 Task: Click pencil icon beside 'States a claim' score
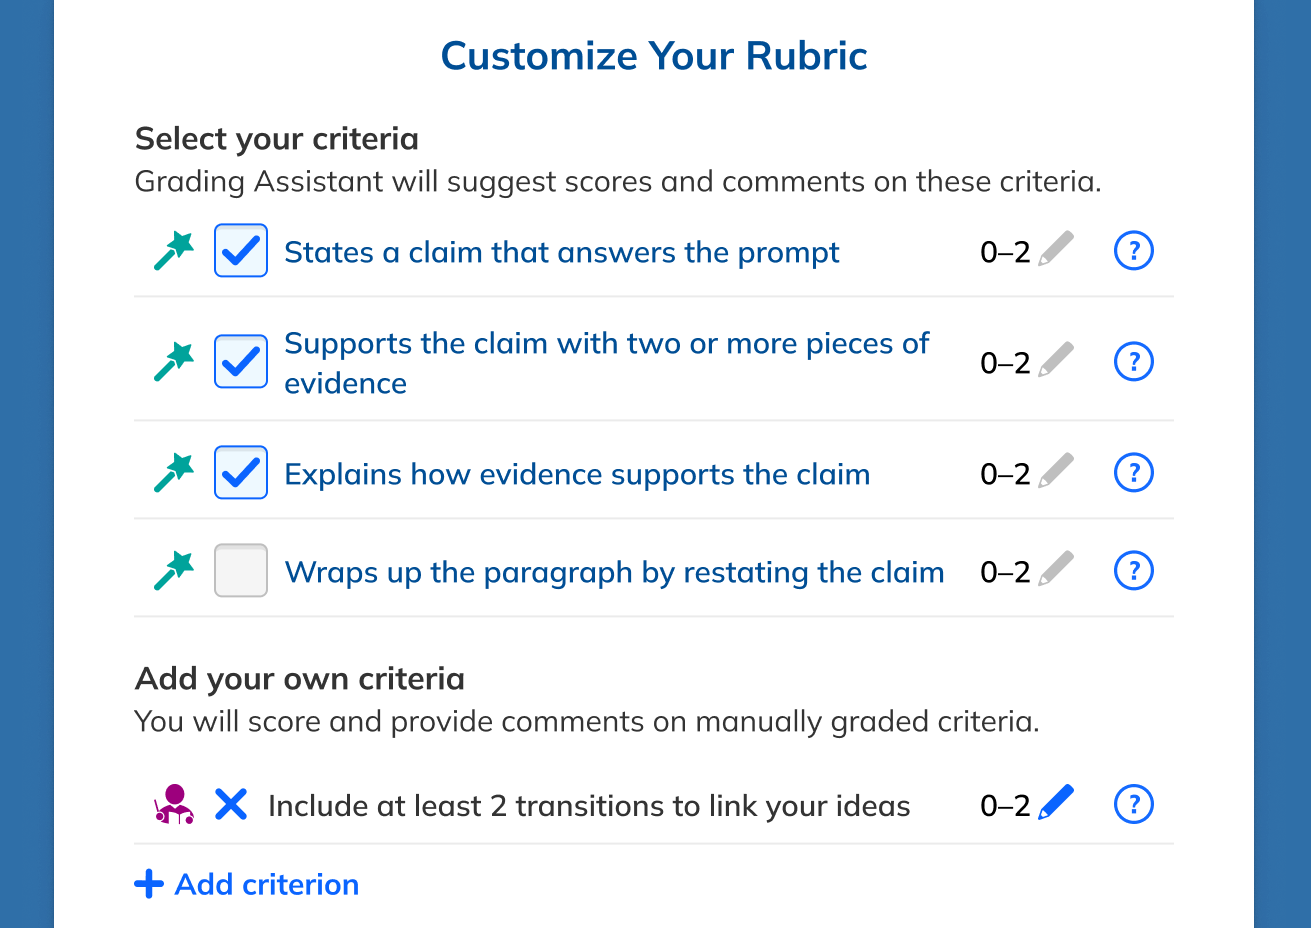(1056, 249)
